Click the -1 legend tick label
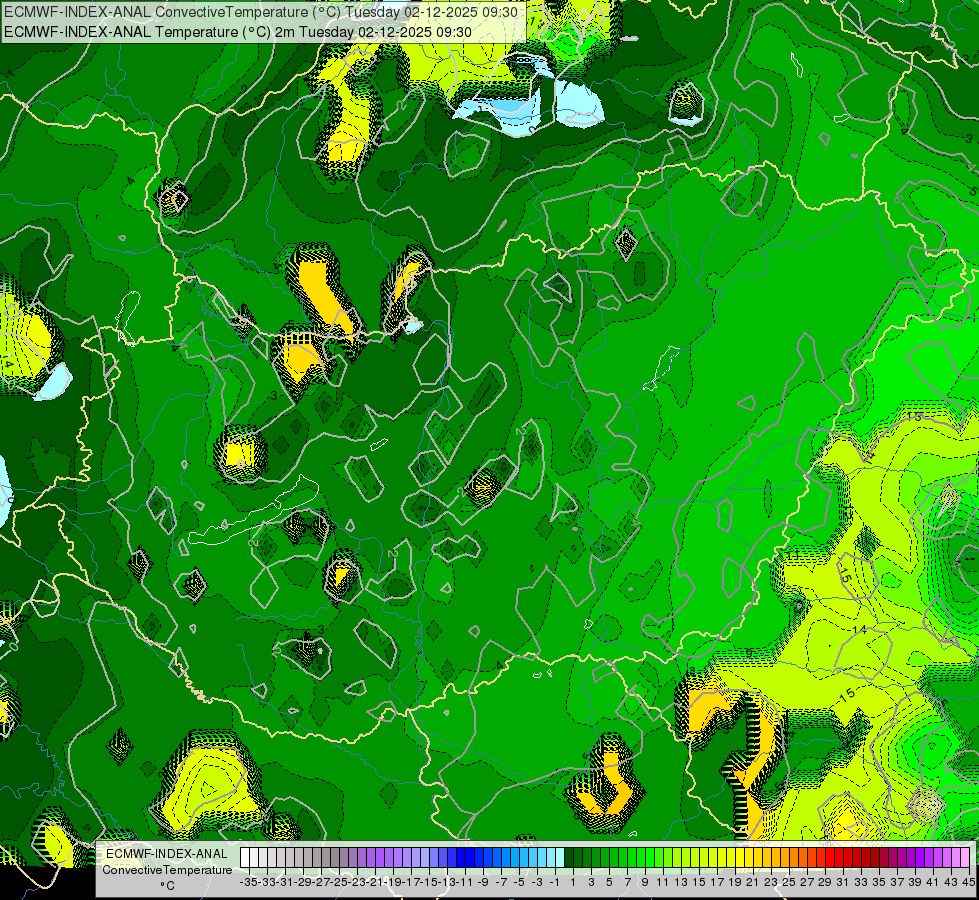The image size is (979, 900). [554, 883]
